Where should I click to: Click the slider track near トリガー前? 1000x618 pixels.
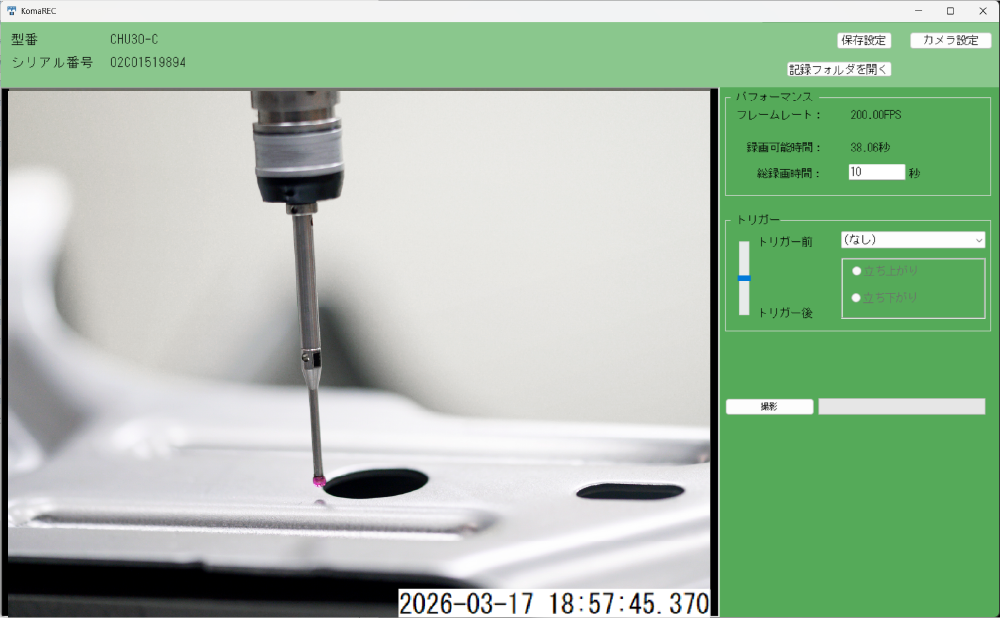point(744,250)
